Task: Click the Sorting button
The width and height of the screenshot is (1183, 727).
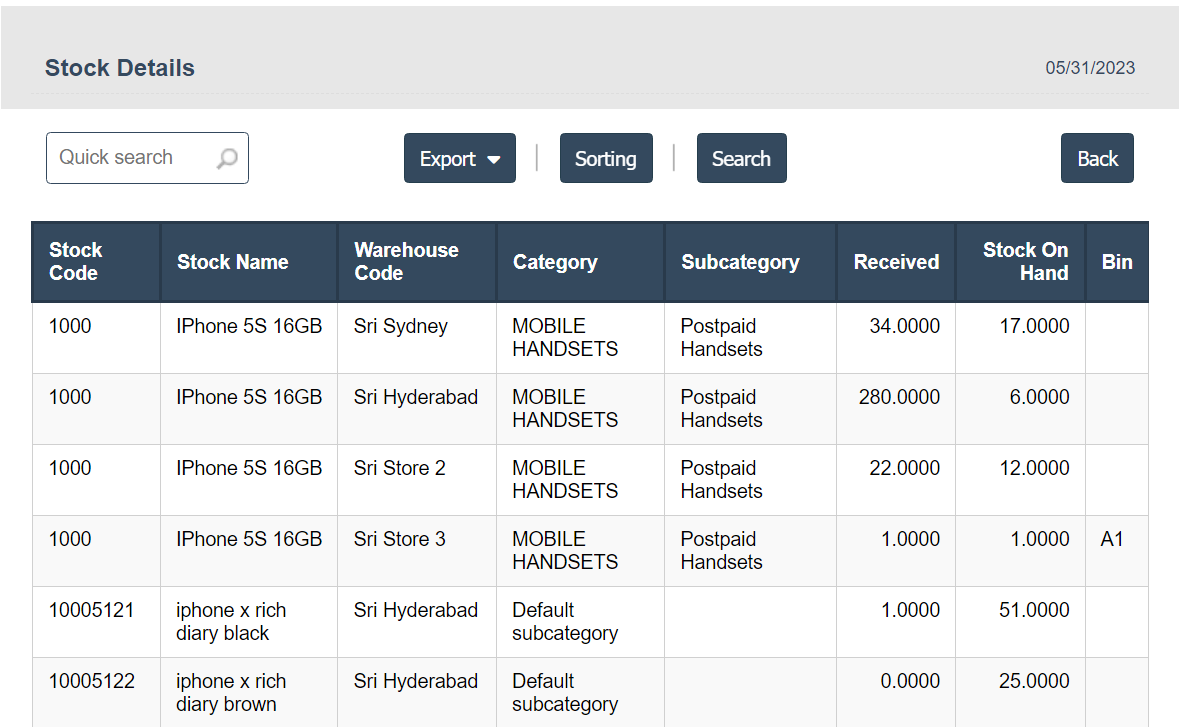Action: [605, 159]
